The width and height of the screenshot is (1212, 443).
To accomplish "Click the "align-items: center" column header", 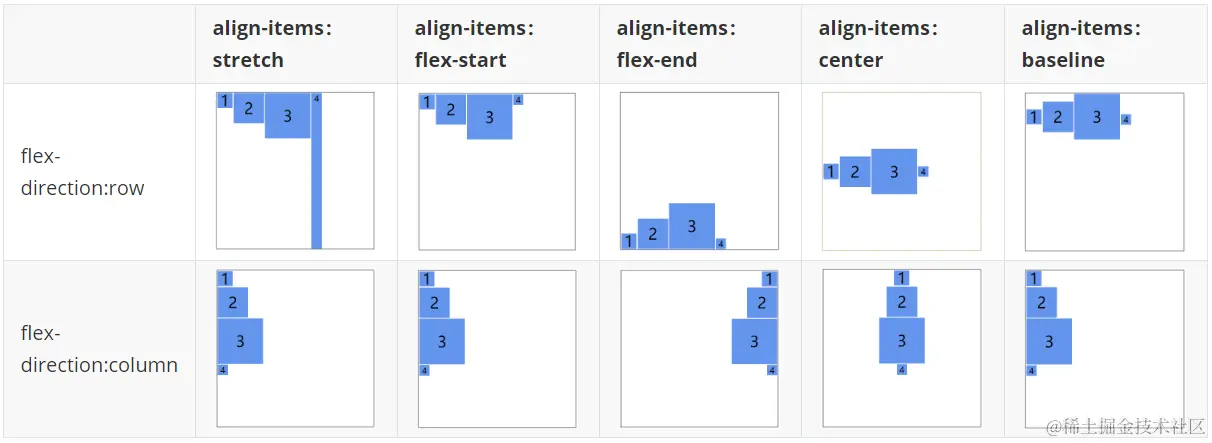I will pos(878,44).
